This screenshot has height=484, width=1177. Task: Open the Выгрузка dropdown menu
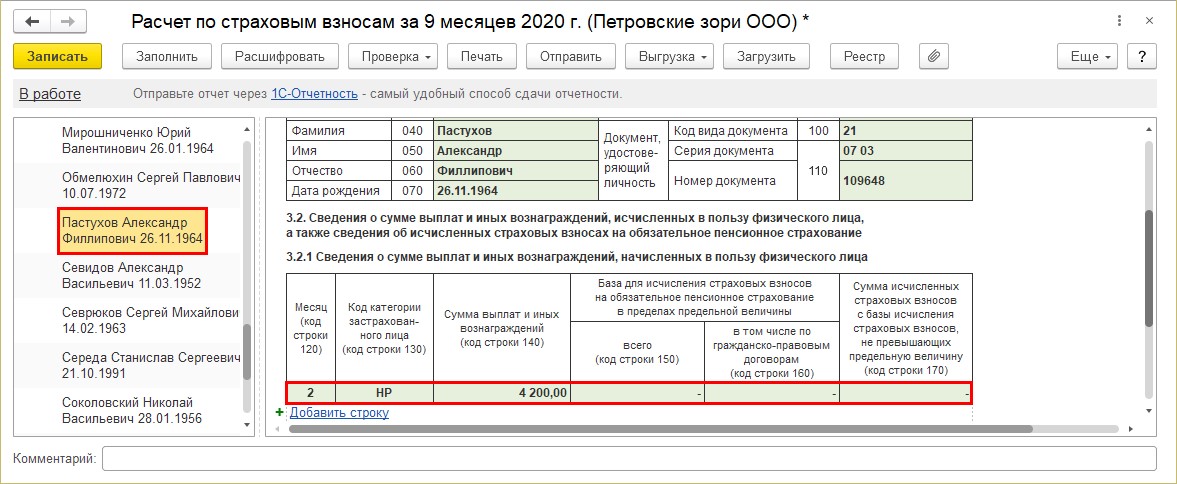(670, 56)
